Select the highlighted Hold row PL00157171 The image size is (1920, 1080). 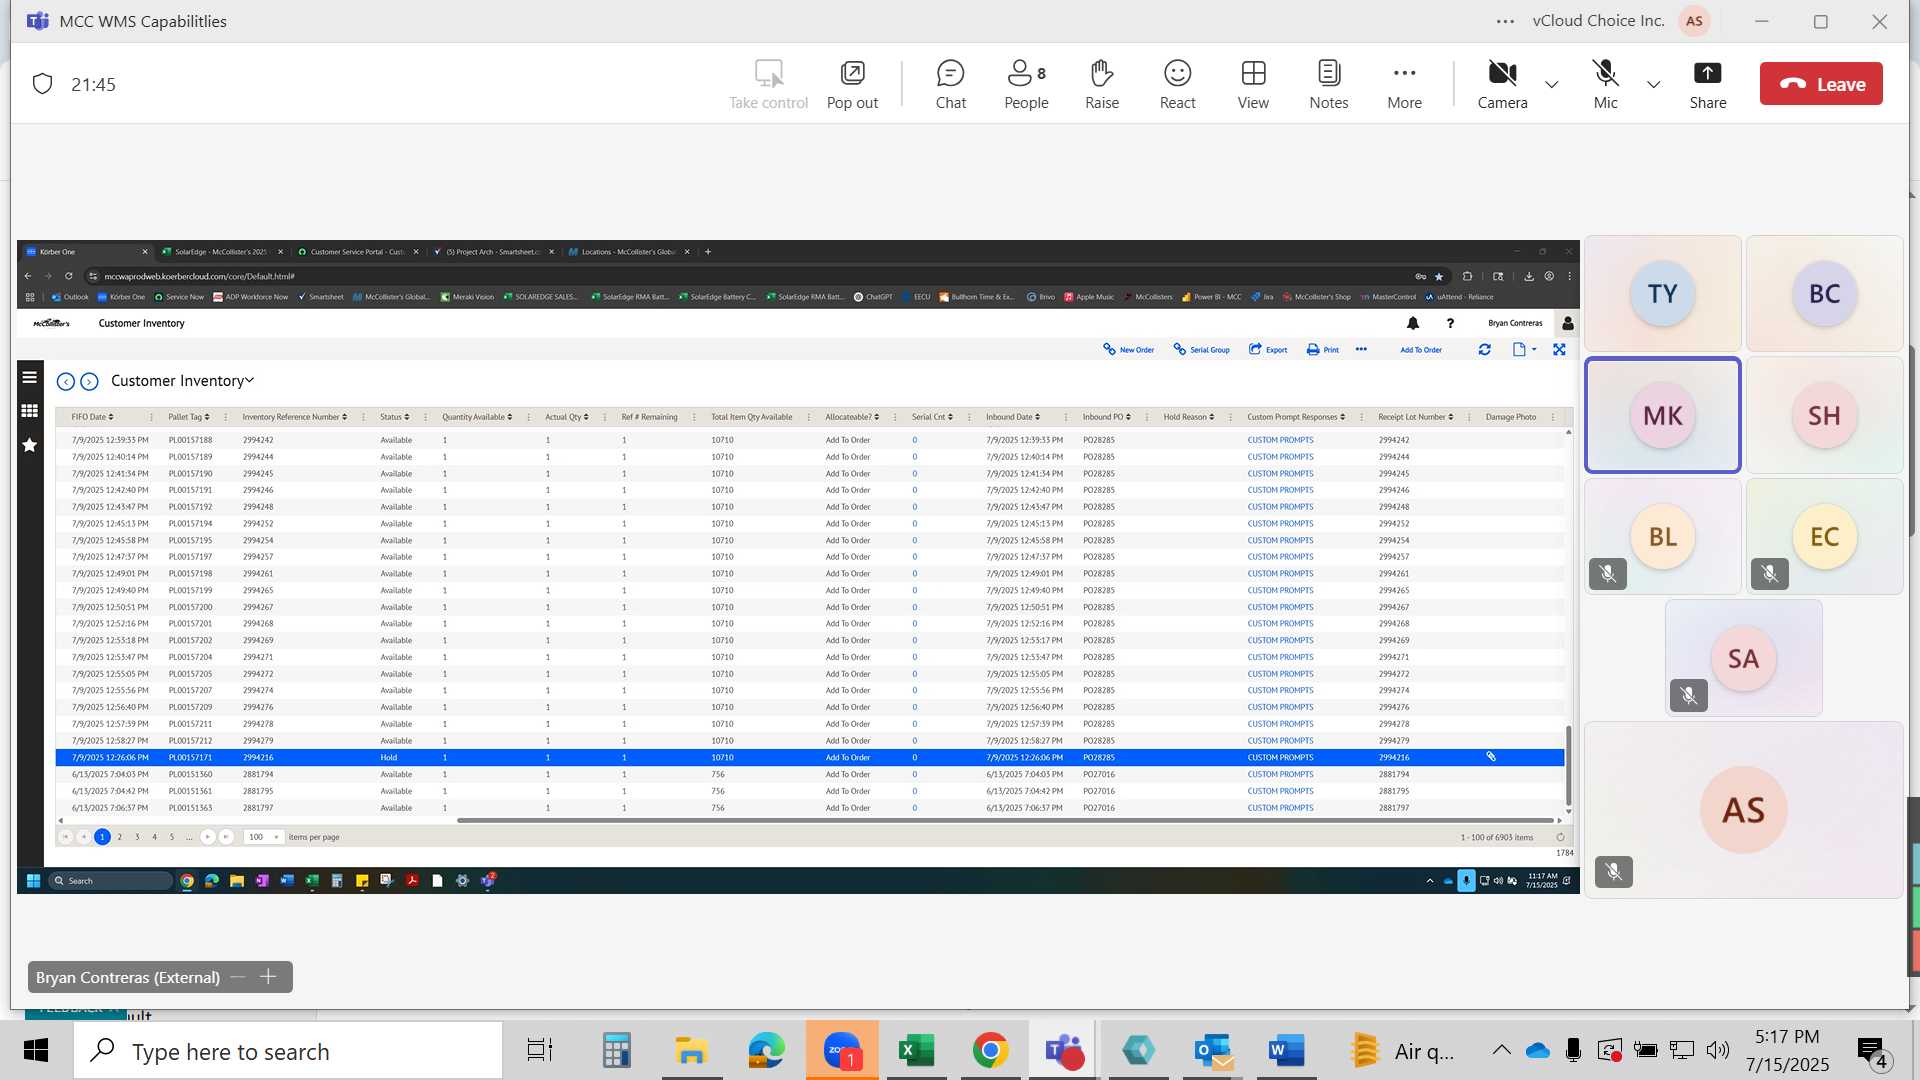810,757
